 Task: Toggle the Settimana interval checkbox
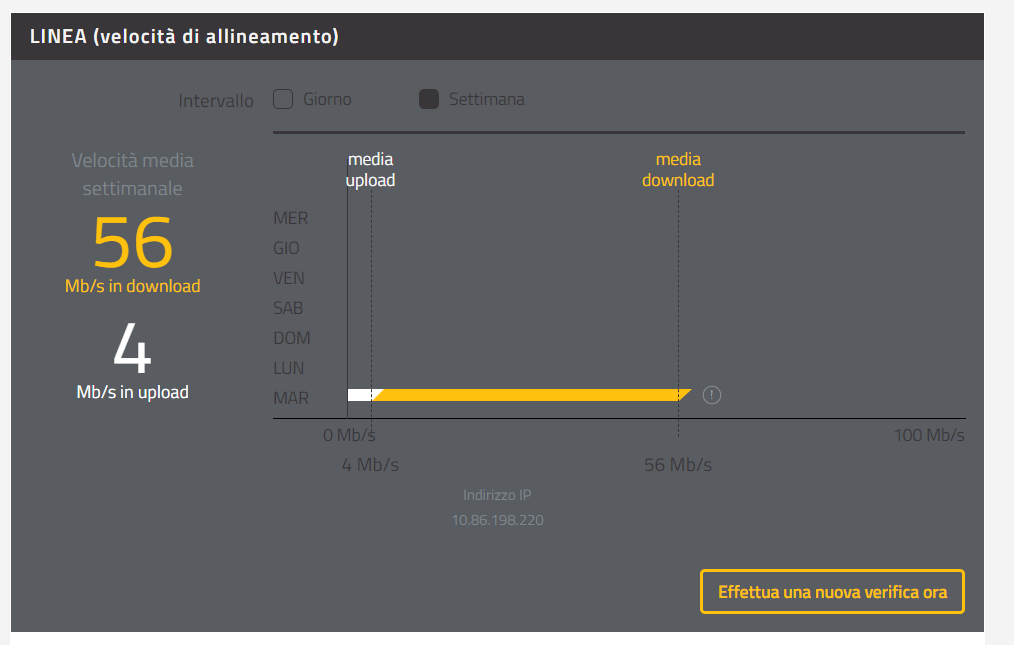429,99
